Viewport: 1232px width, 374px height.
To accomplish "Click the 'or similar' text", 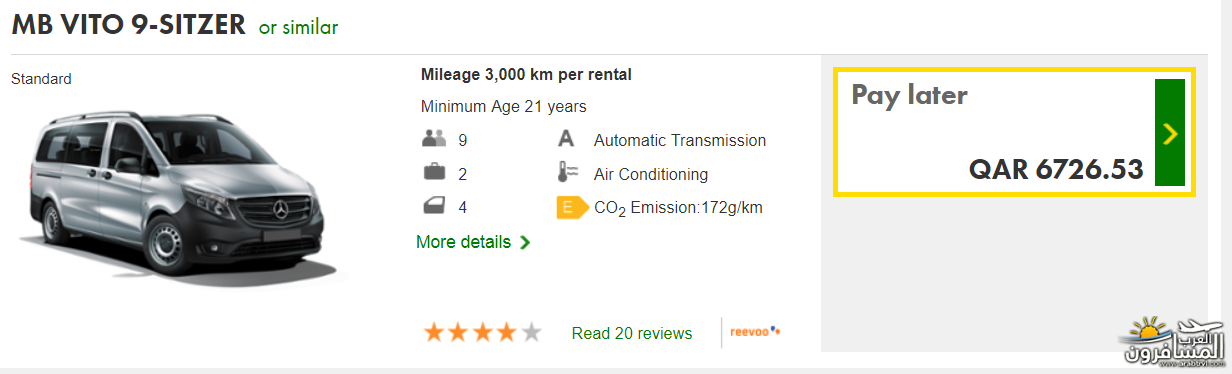I will tap(299, 27).
